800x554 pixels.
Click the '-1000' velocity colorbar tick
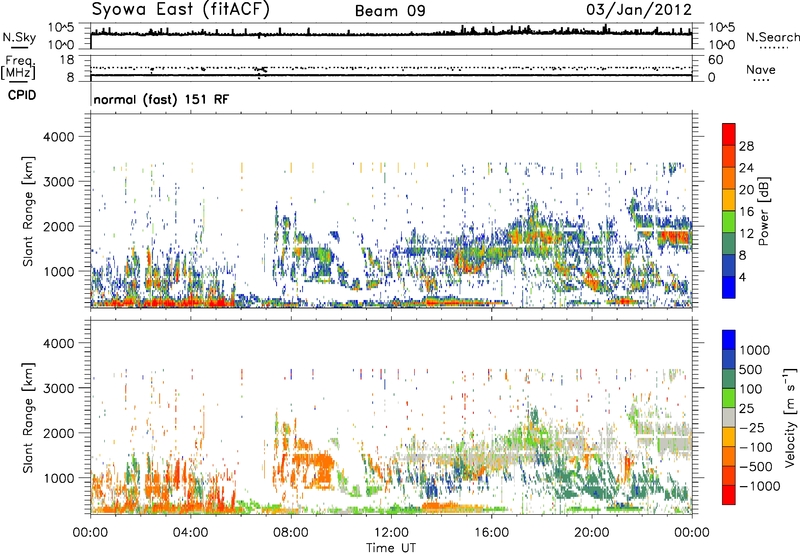(760, 486)
